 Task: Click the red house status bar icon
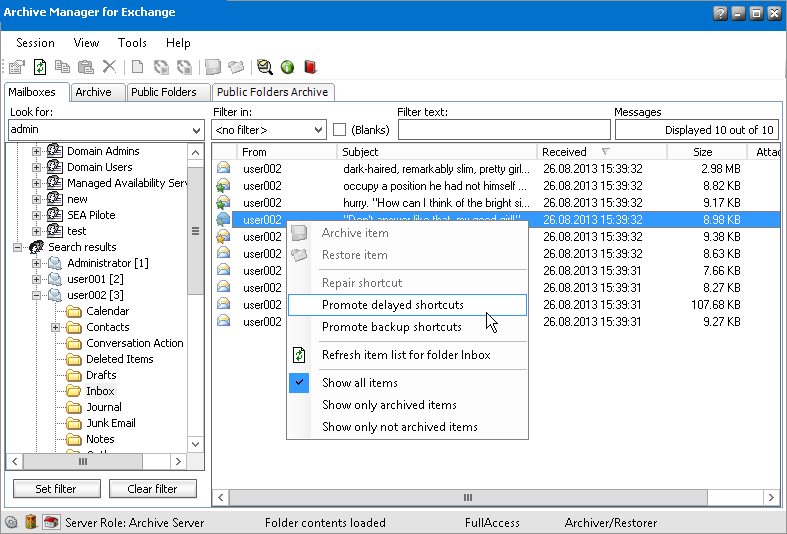(x=51, y=522)
